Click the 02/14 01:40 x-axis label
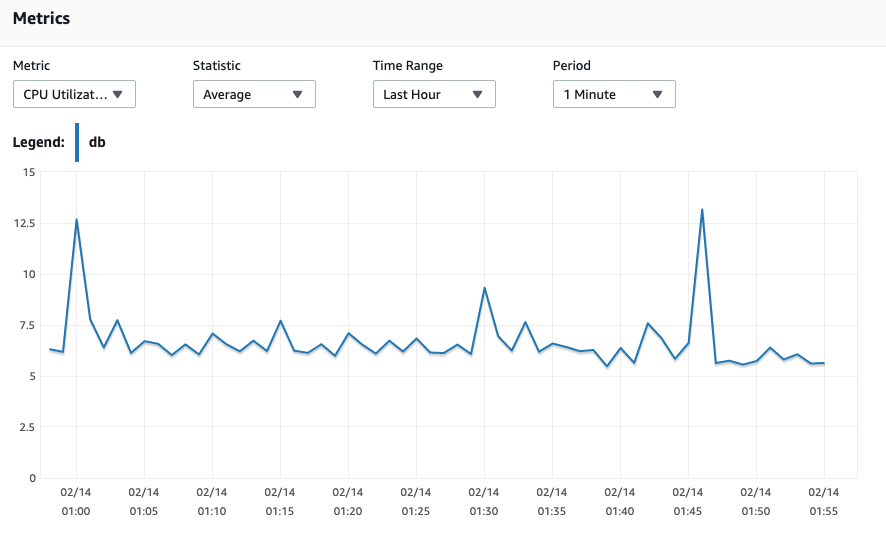886x545 pixels. pos(620,502)
